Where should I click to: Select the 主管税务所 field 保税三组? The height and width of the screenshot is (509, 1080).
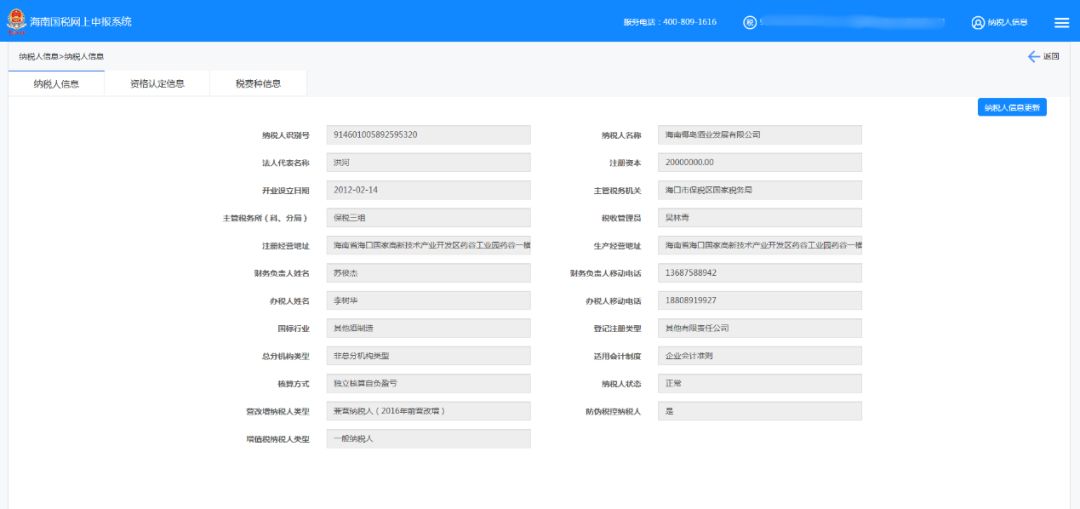pyautogui.click(x=428, y=218)
